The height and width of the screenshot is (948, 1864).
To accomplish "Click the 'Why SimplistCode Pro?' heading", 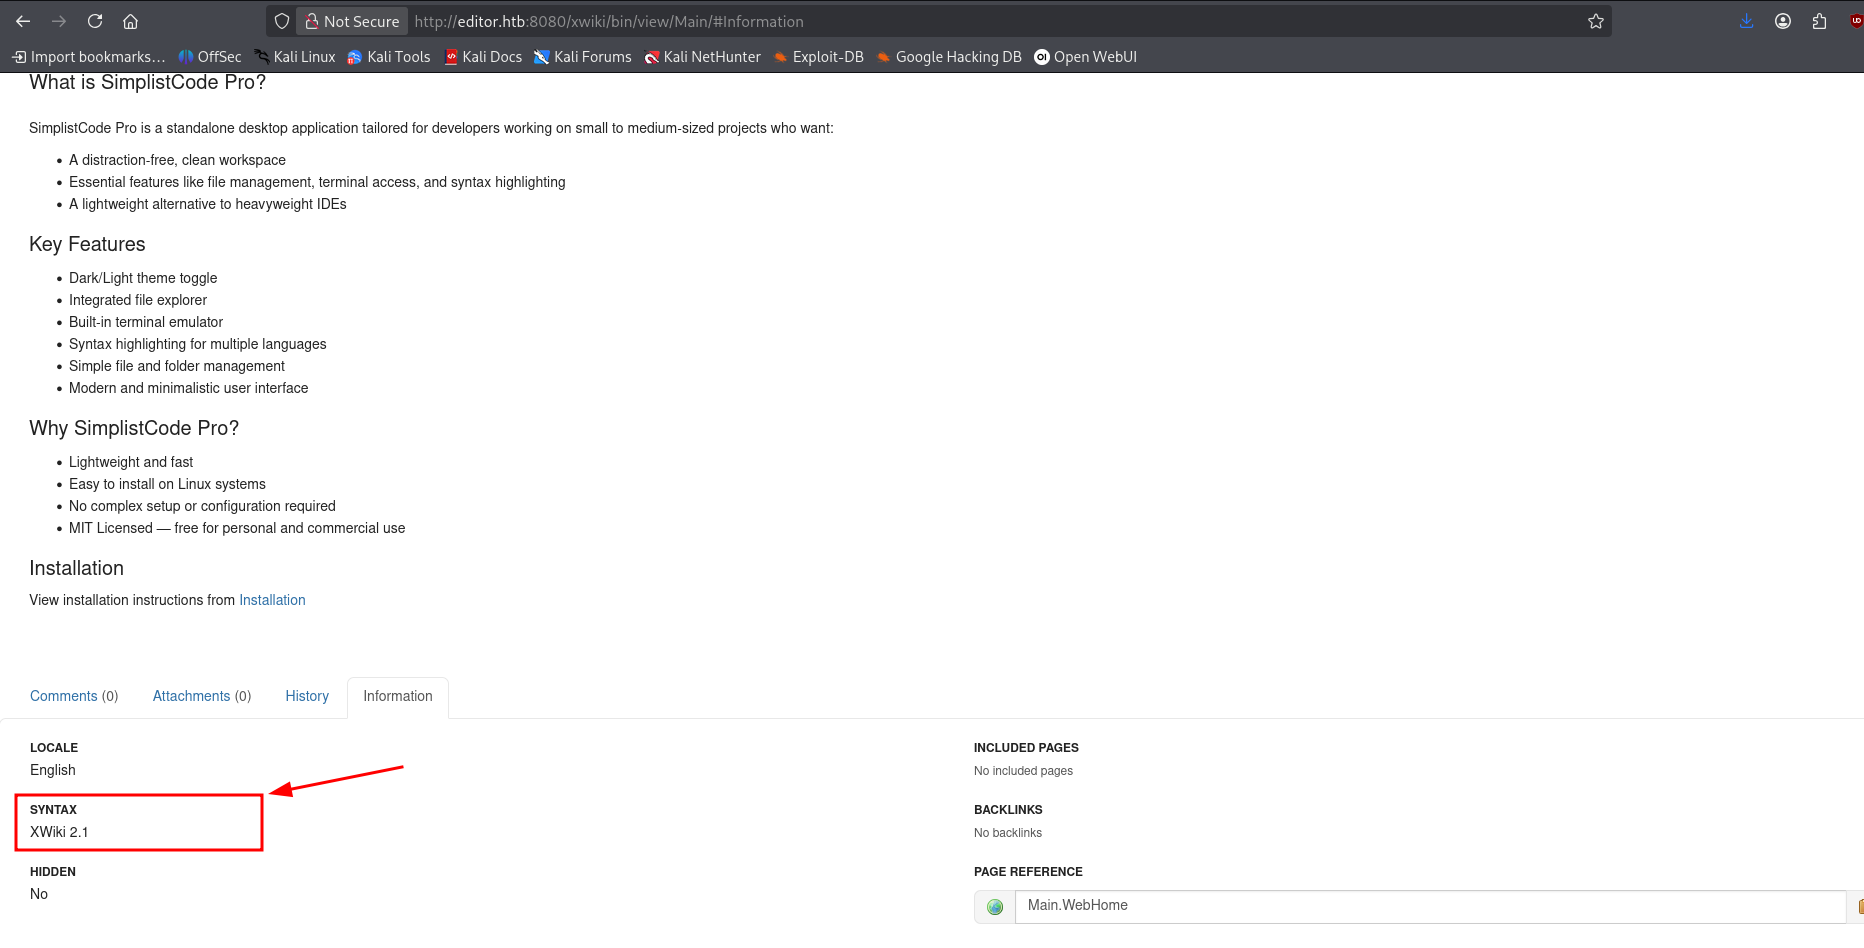I will (134, 428).
